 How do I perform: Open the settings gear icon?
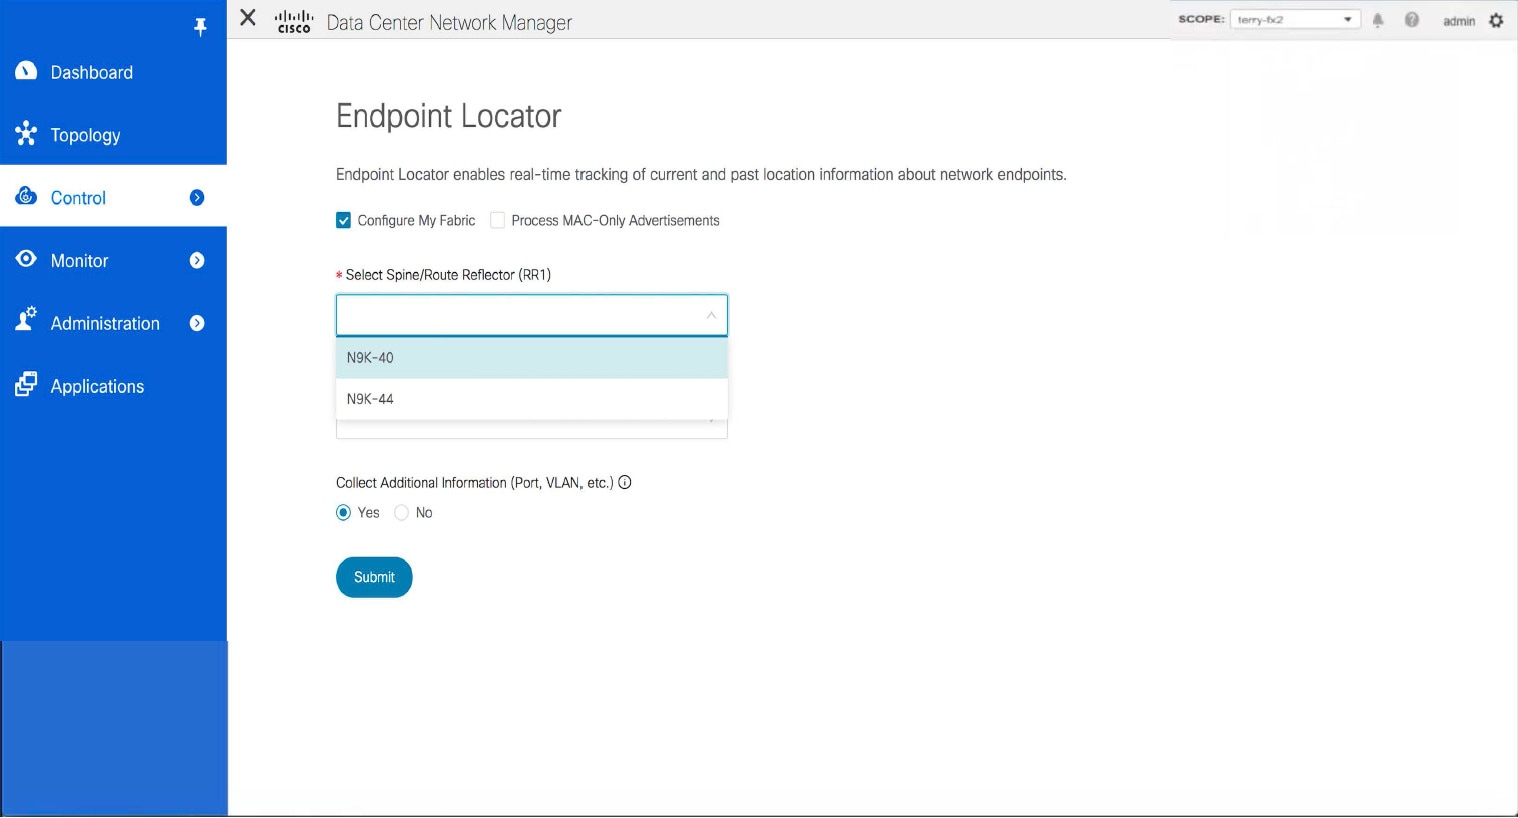click(x=1496, y=20)
